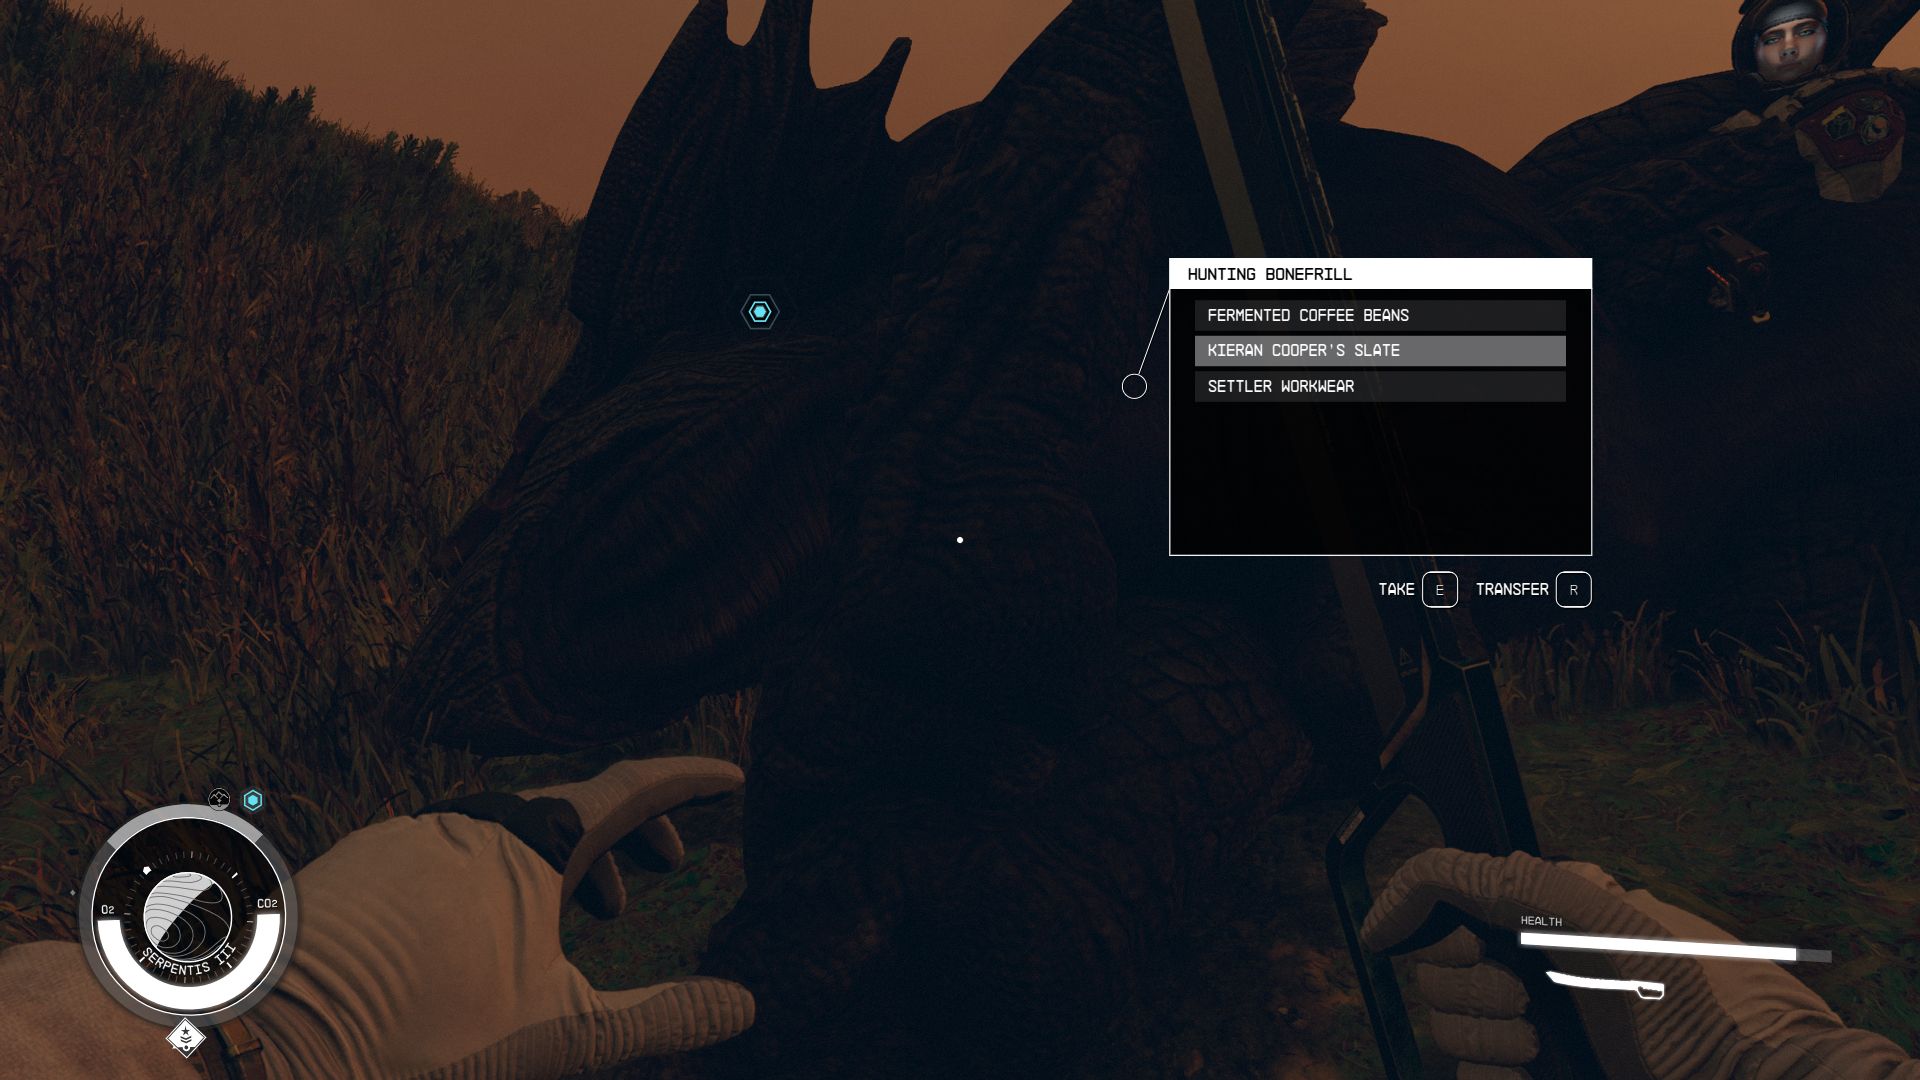Click the TAKE action label
The width and height of the screenshot is (1920, 1080).
pos(1396,590)
